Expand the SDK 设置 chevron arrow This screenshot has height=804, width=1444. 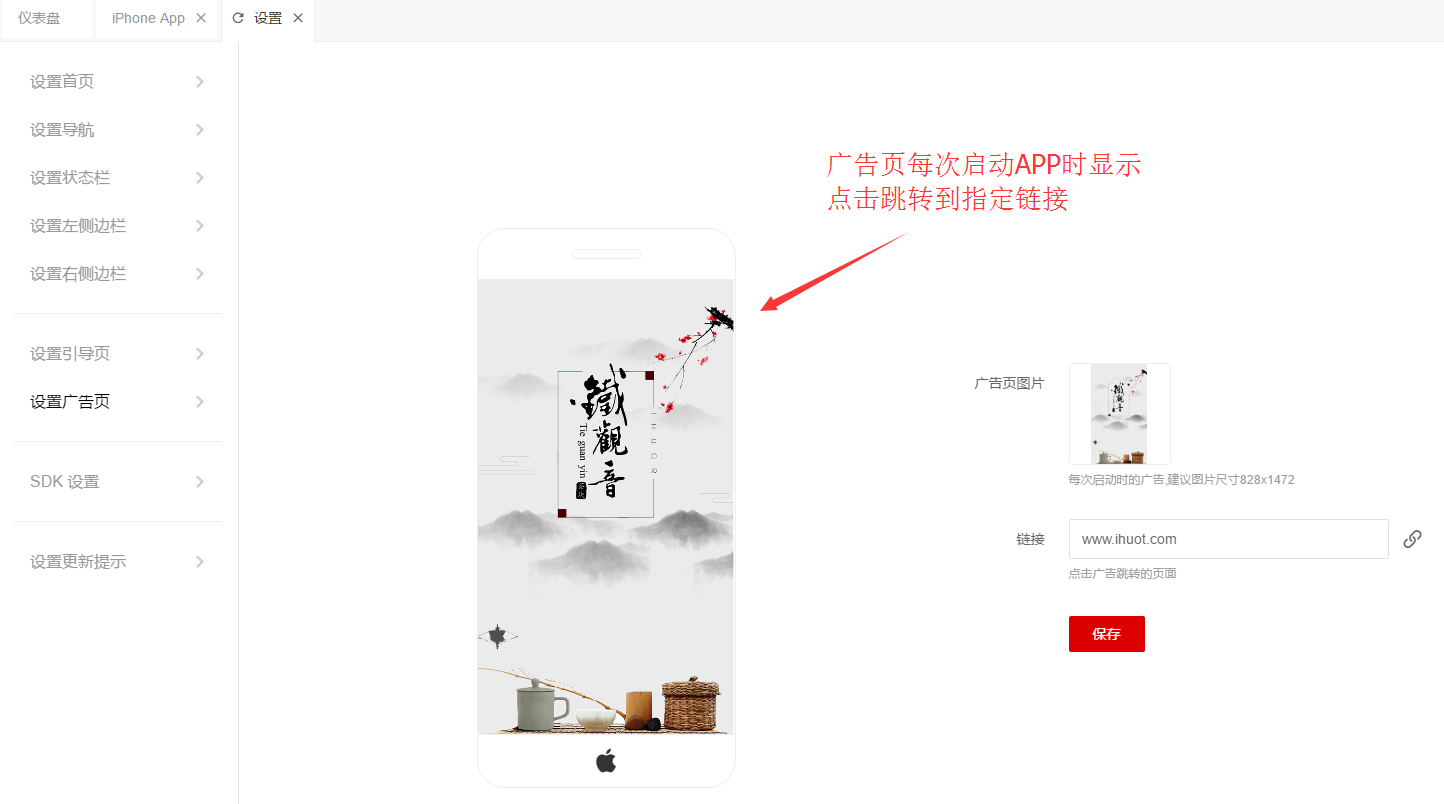[200, 482]
